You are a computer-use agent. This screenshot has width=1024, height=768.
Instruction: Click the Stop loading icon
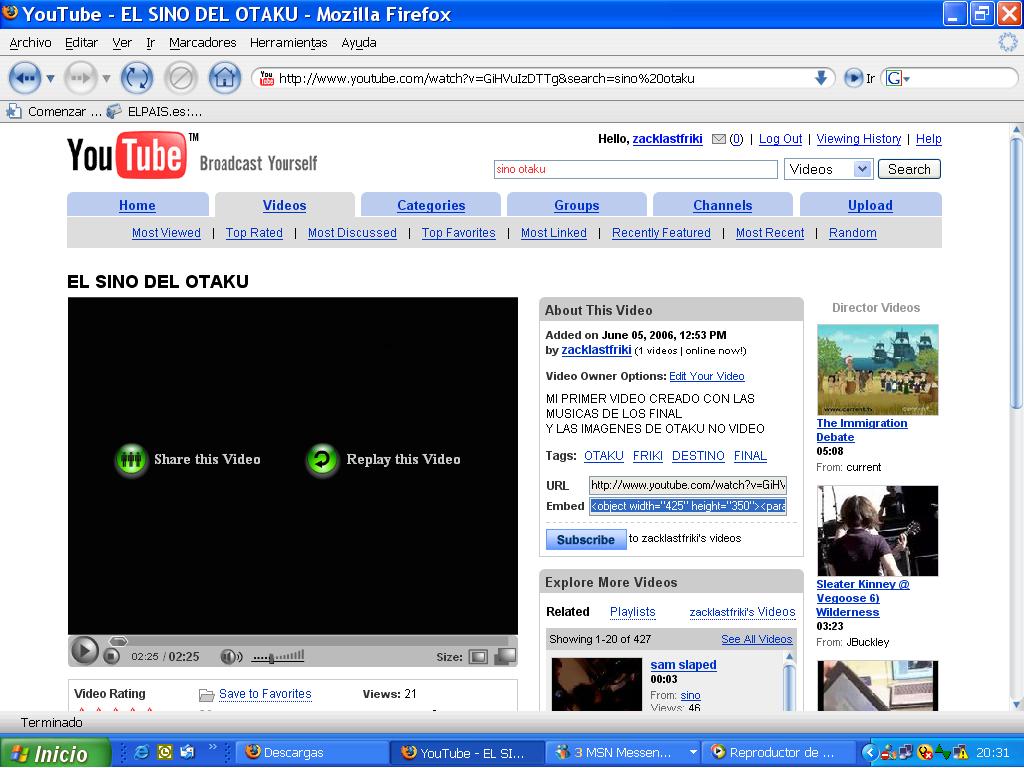(181, 78)
